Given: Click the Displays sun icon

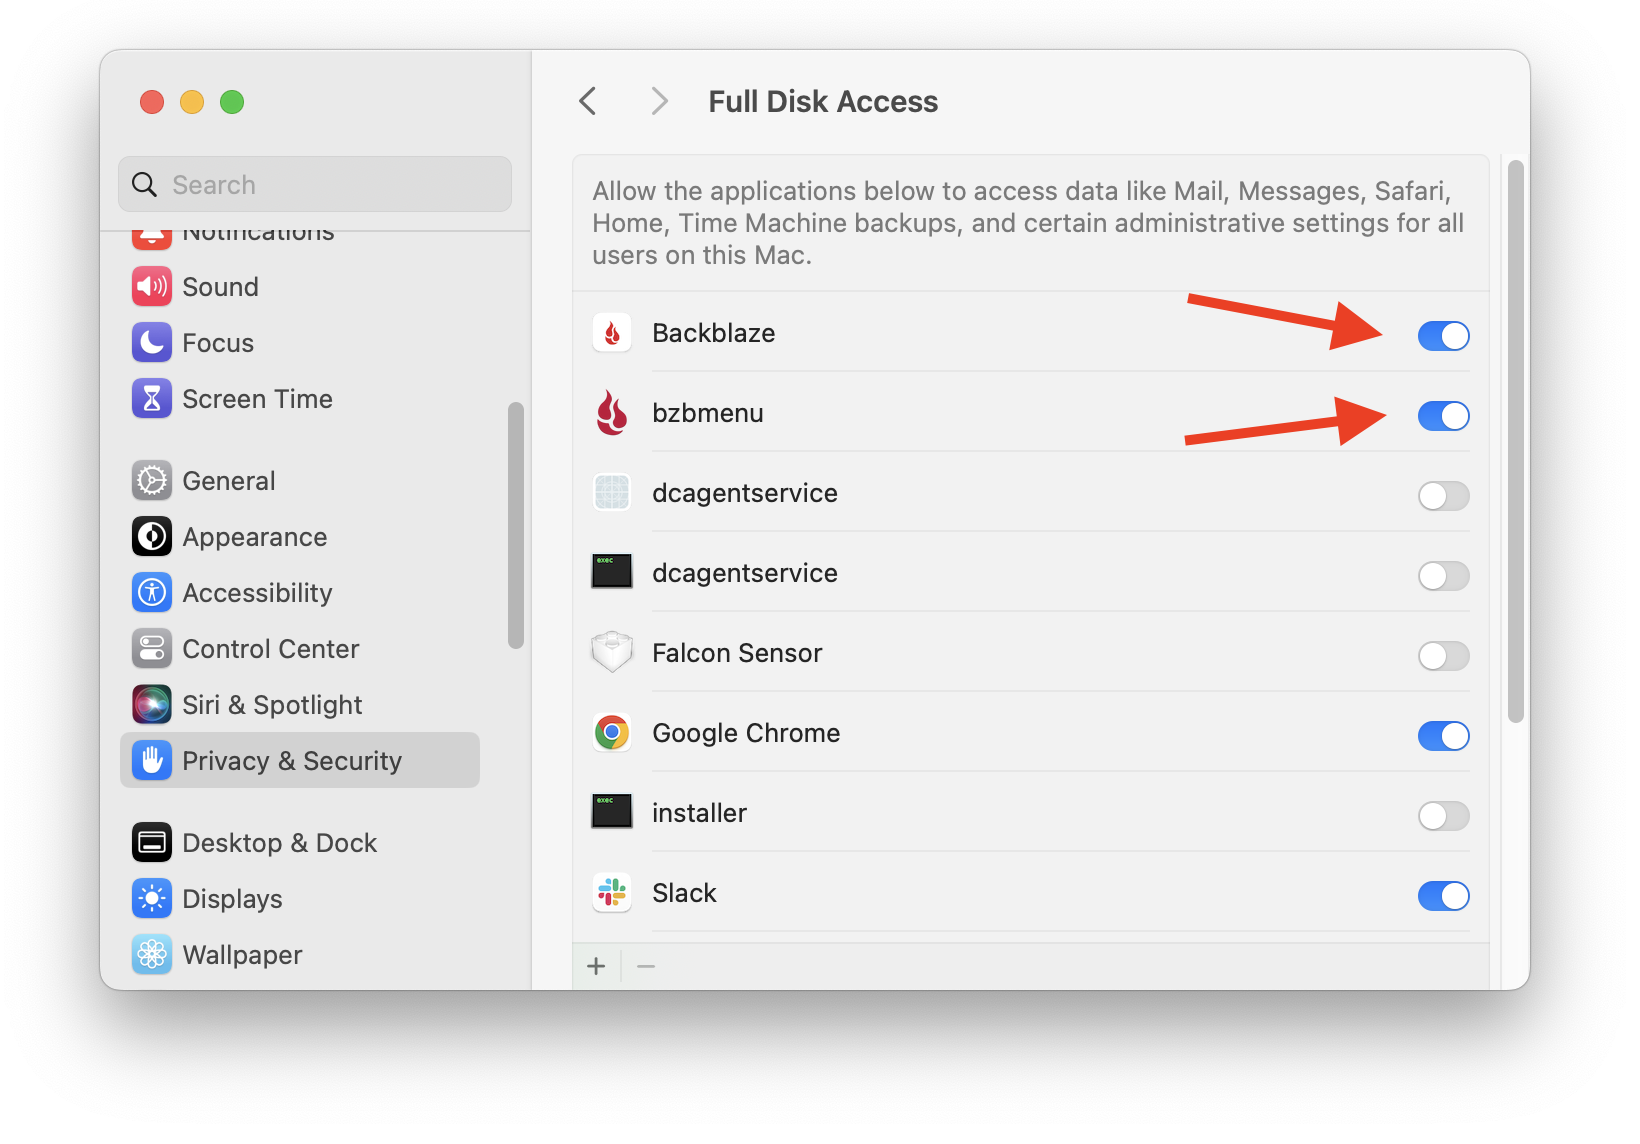Looking at the screenshot, I should pos(152,899).
